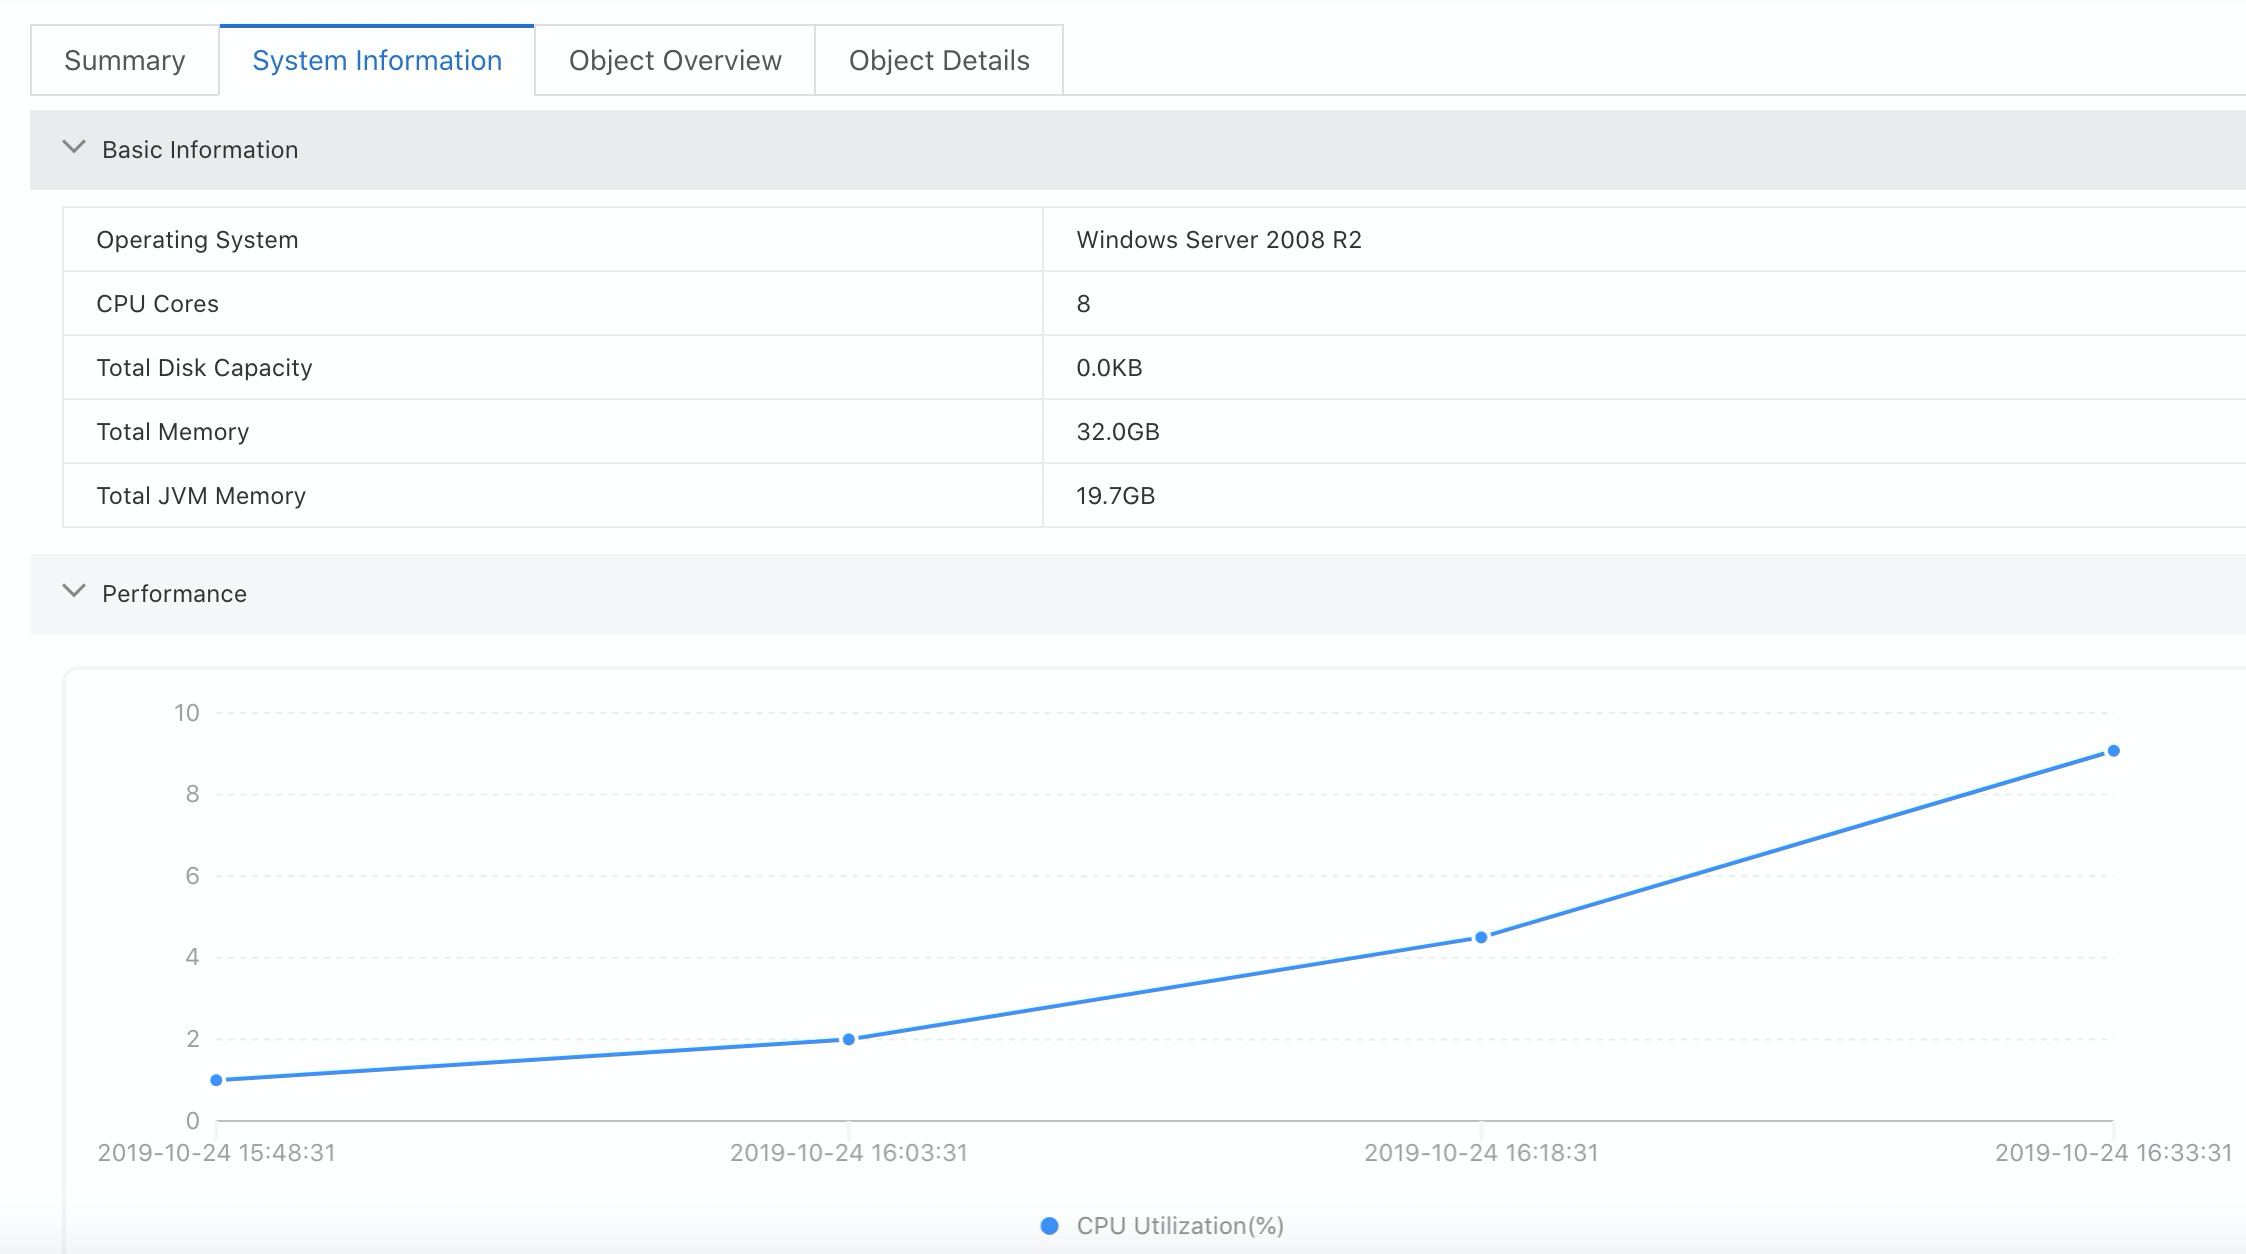
Task: Click the Total Memory 32.0GB value
Action: pyautogui.click(x=1117, y=432)
